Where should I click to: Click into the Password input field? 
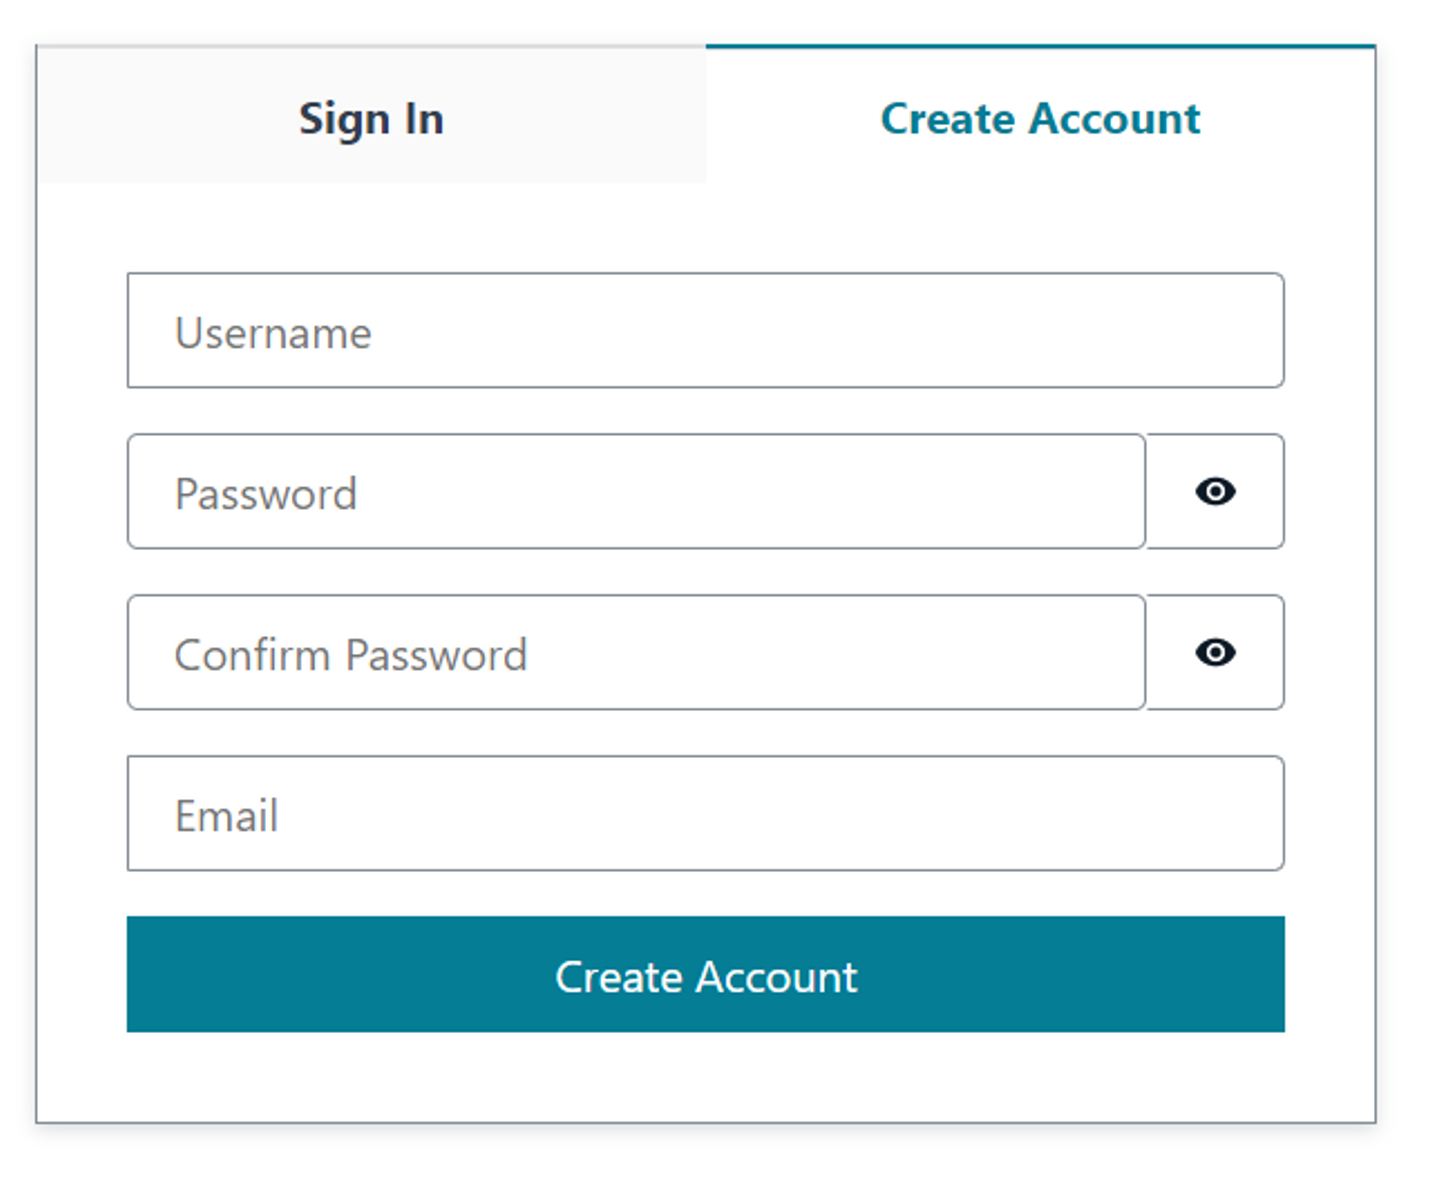coord(636,492)
